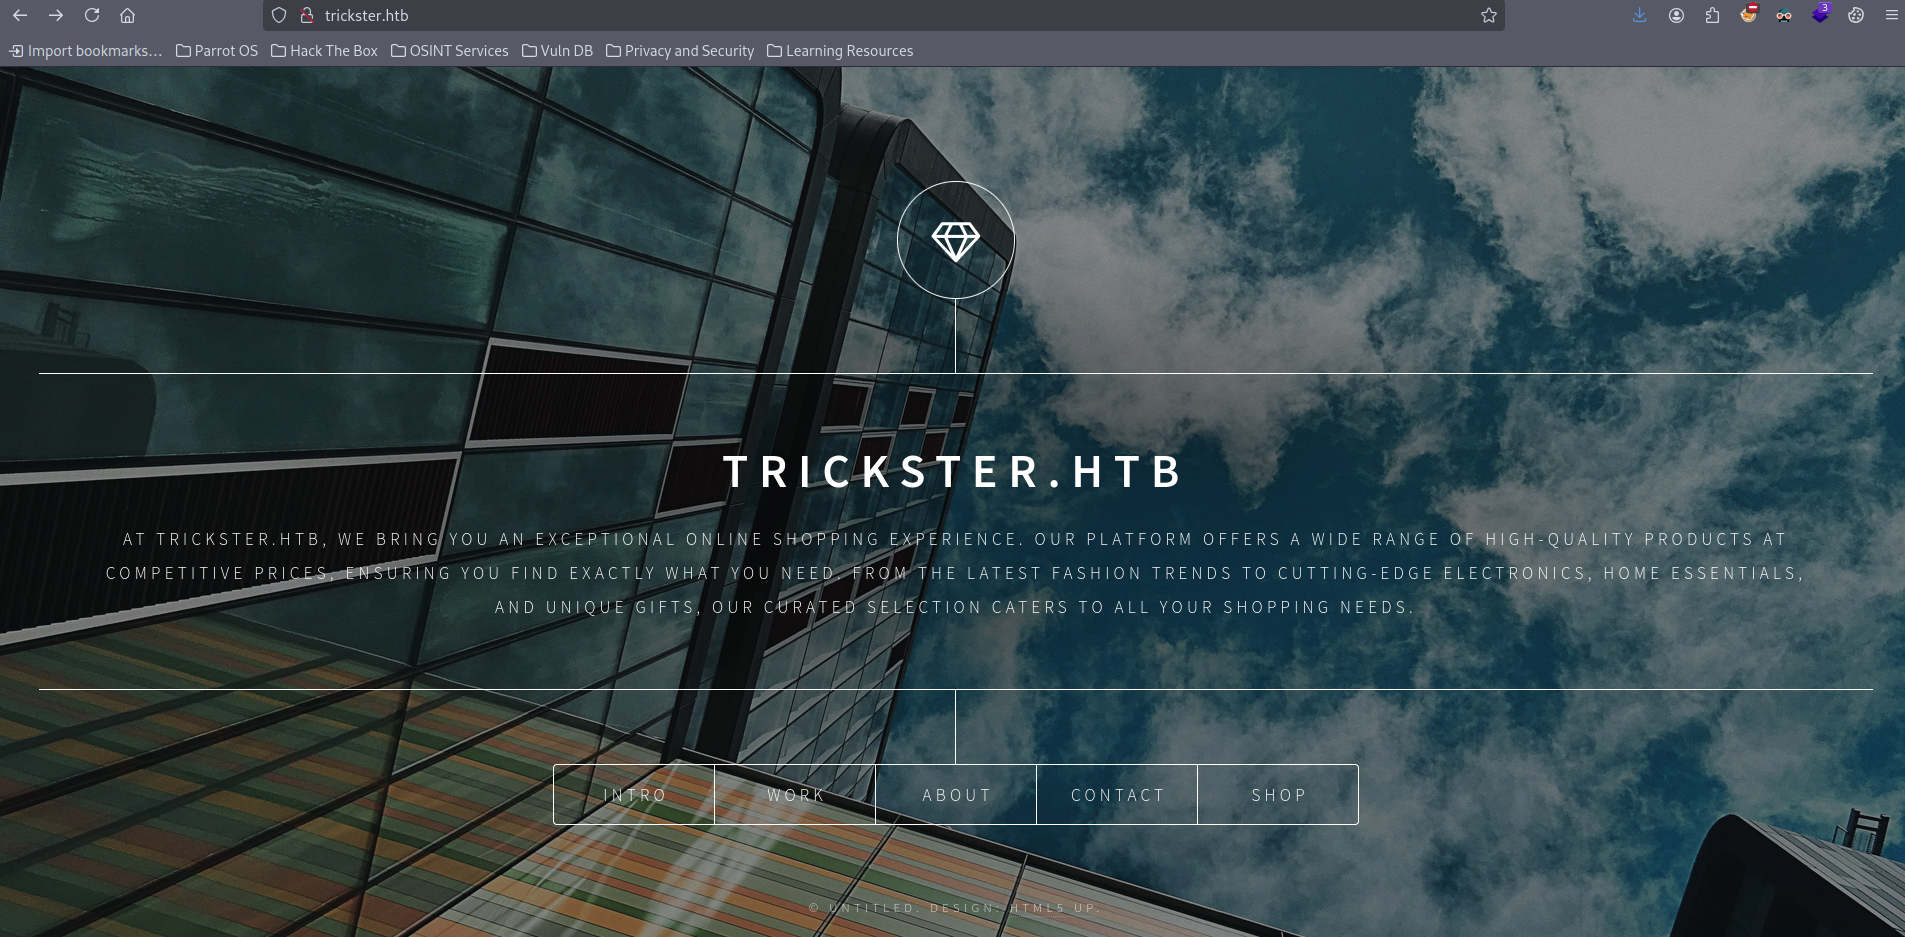This screenshot has height=937, width=1905.
Task: Click the purple stacked-layers extension icon
Action: coord(1820,15)
